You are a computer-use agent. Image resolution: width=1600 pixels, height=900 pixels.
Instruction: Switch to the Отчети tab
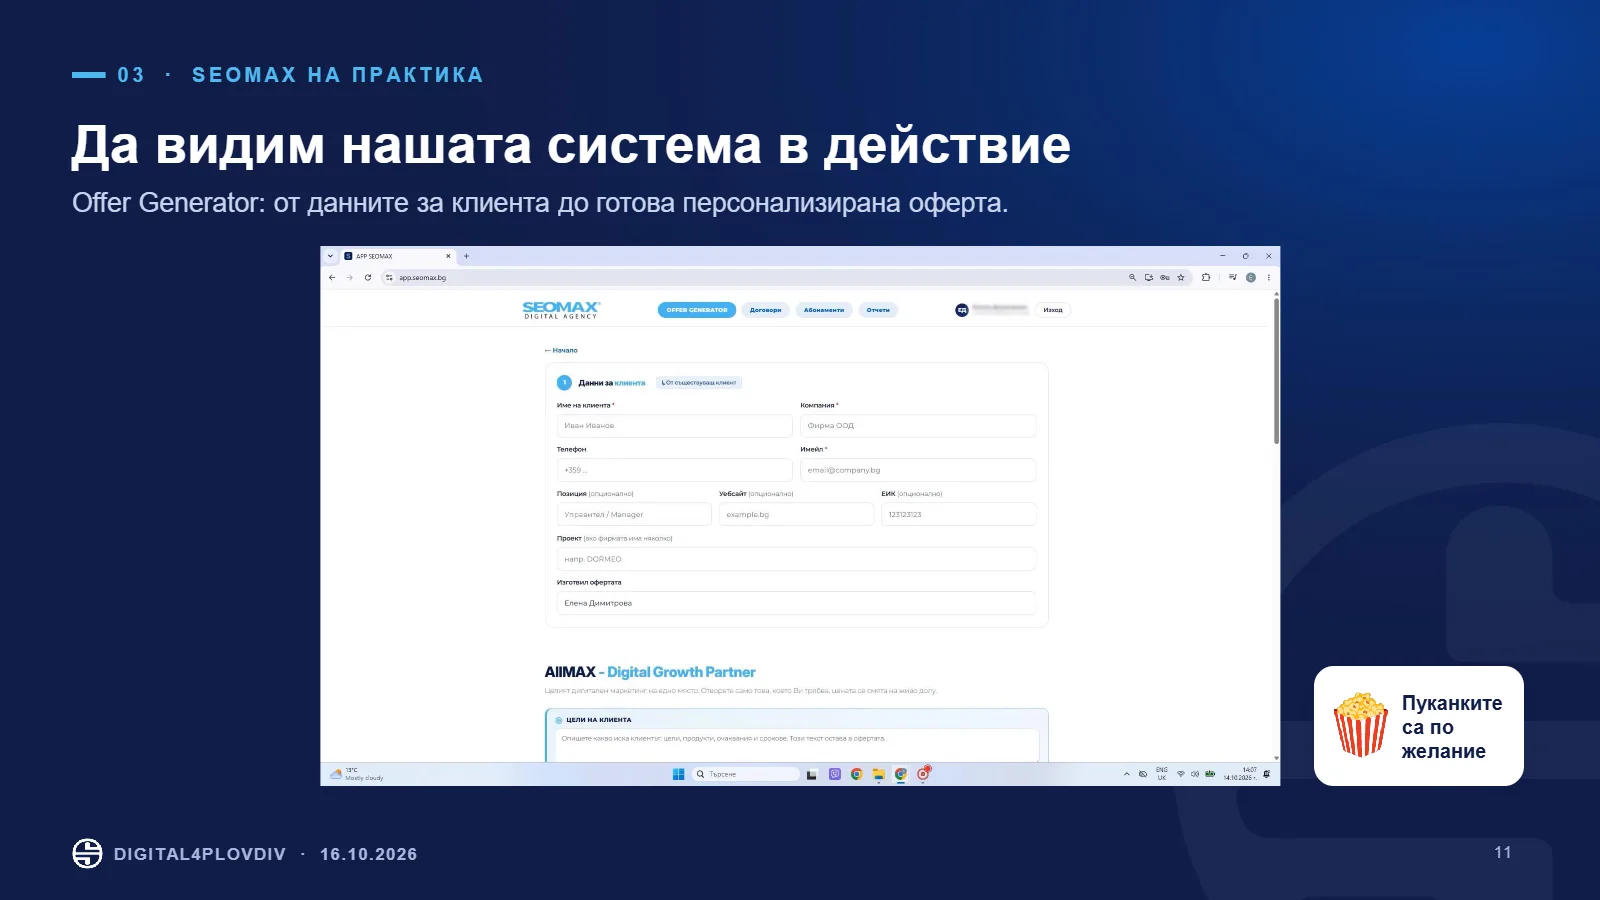coord(878,310)
